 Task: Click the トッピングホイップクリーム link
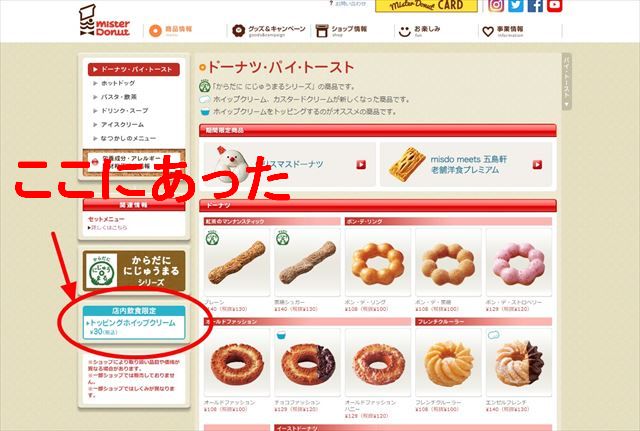pyautogui.click(x=131, y=323)
